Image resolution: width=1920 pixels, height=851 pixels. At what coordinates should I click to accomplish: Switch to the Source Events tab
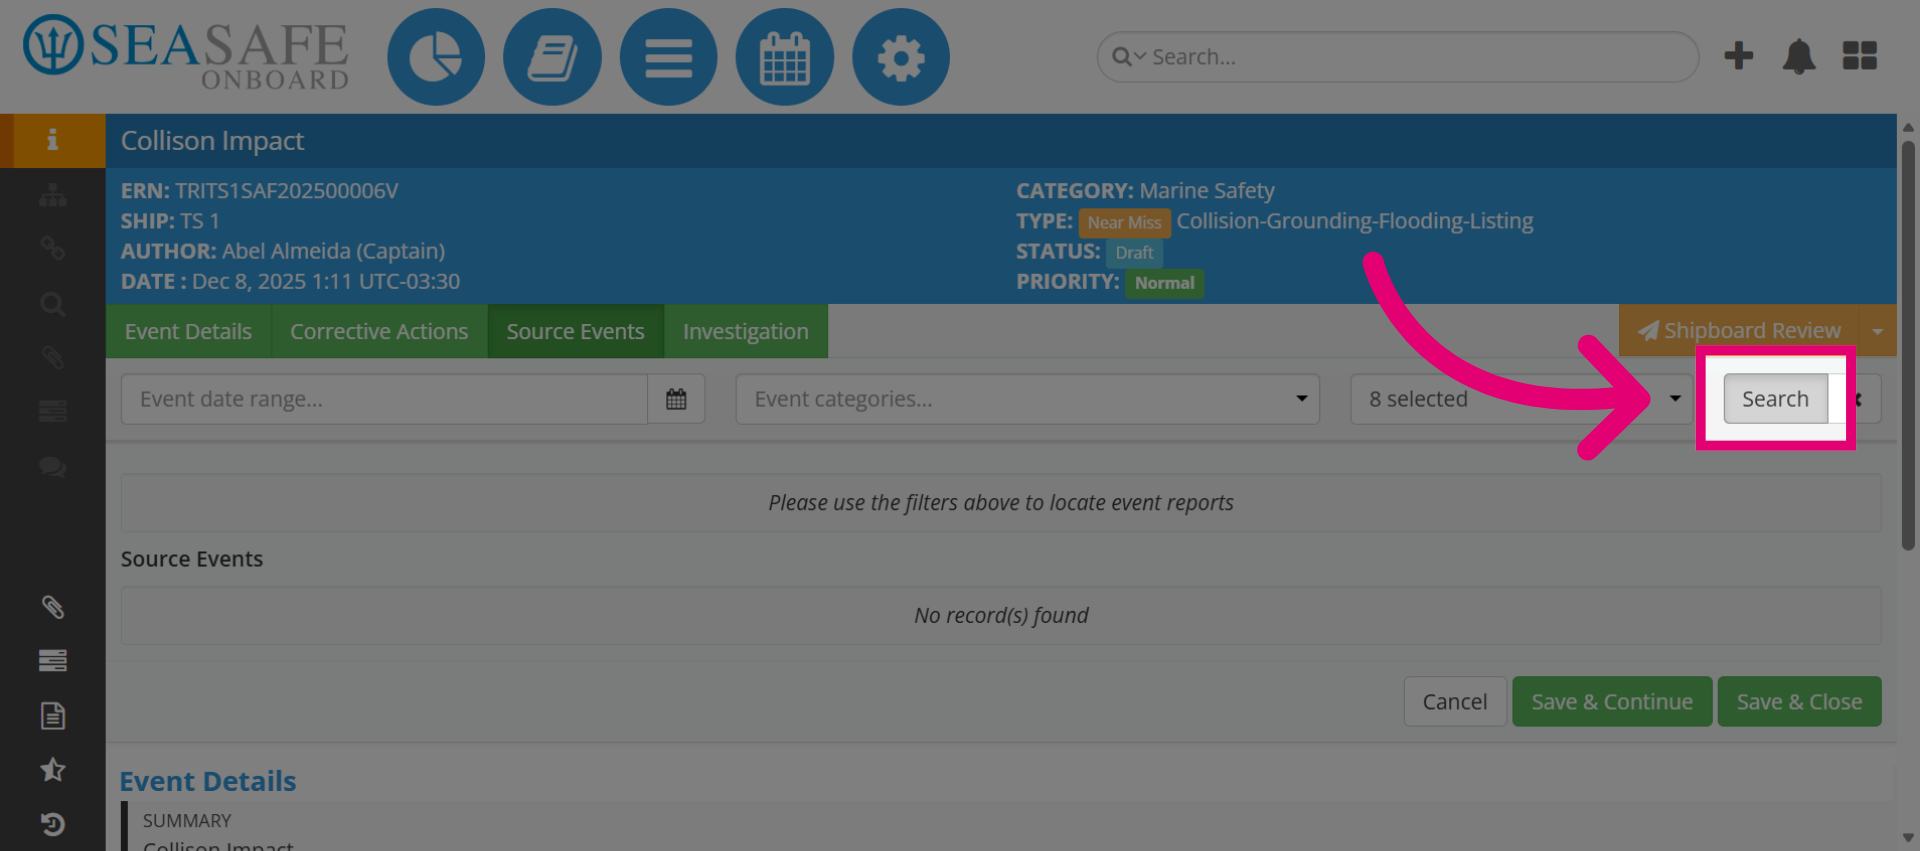575,331
